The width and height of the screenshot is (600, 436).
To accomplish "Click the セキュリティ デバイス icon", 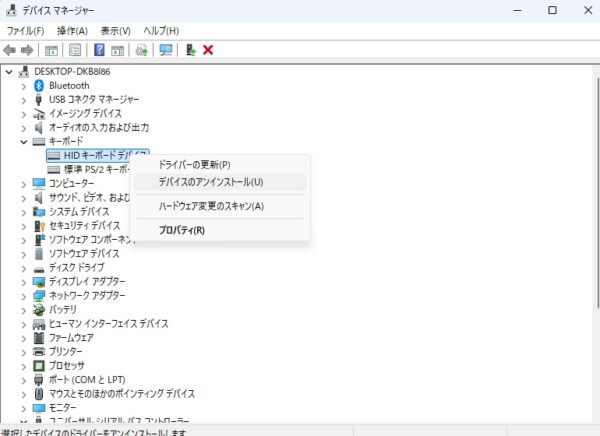I will [39, 226].
